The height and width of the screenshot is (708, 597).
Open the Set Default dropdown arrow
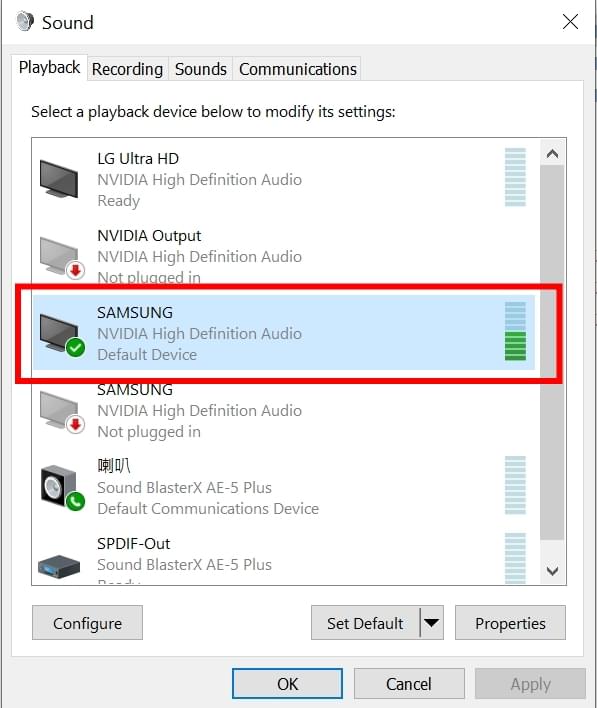432,623
